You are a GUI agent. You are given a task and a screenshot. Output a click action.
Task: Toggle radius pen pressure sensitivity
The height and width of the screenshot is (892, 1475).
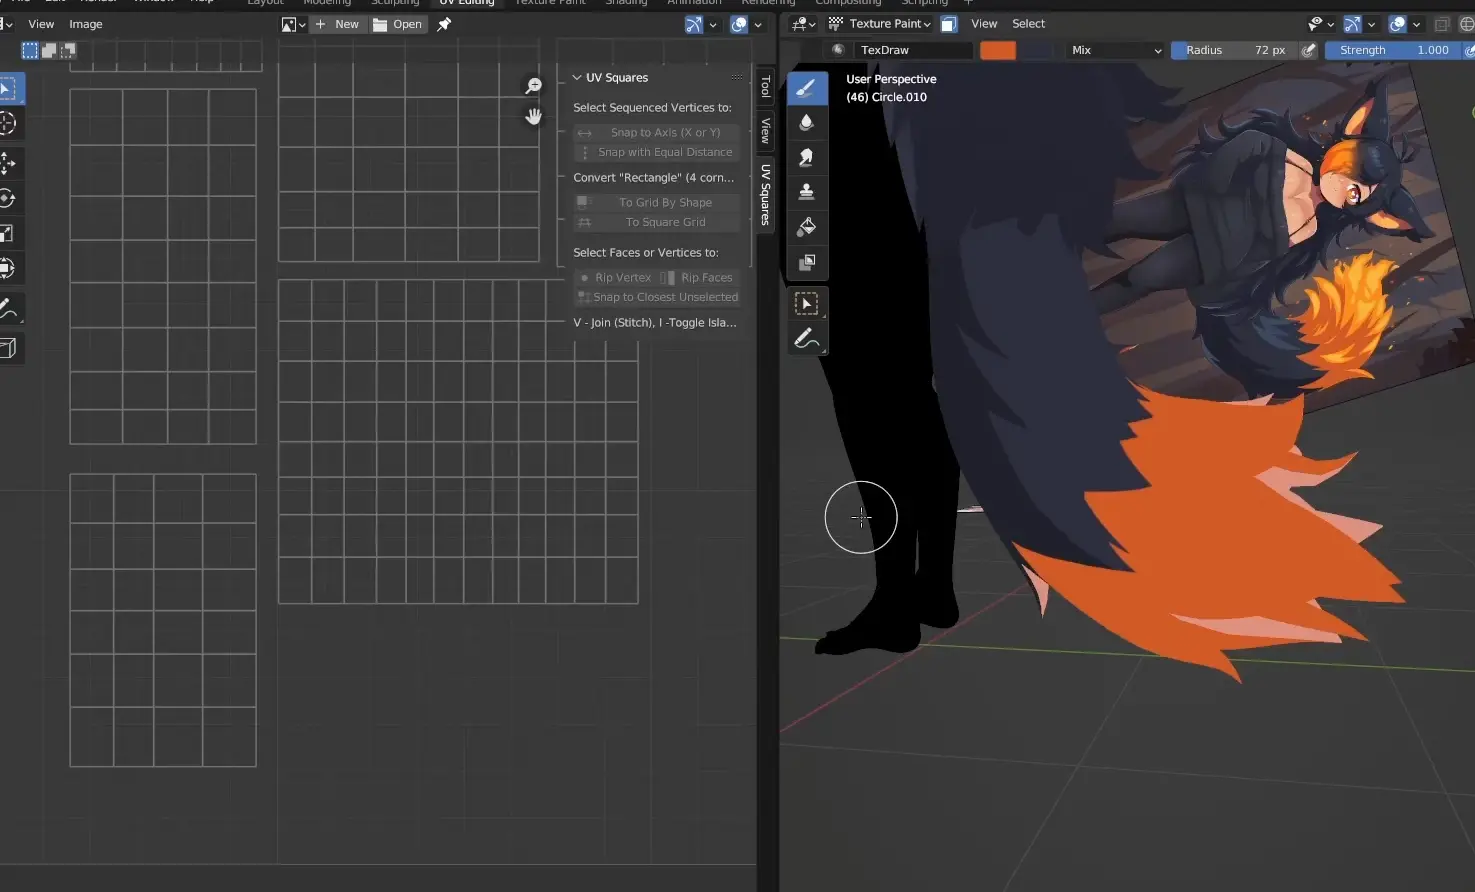[1308, 50]
